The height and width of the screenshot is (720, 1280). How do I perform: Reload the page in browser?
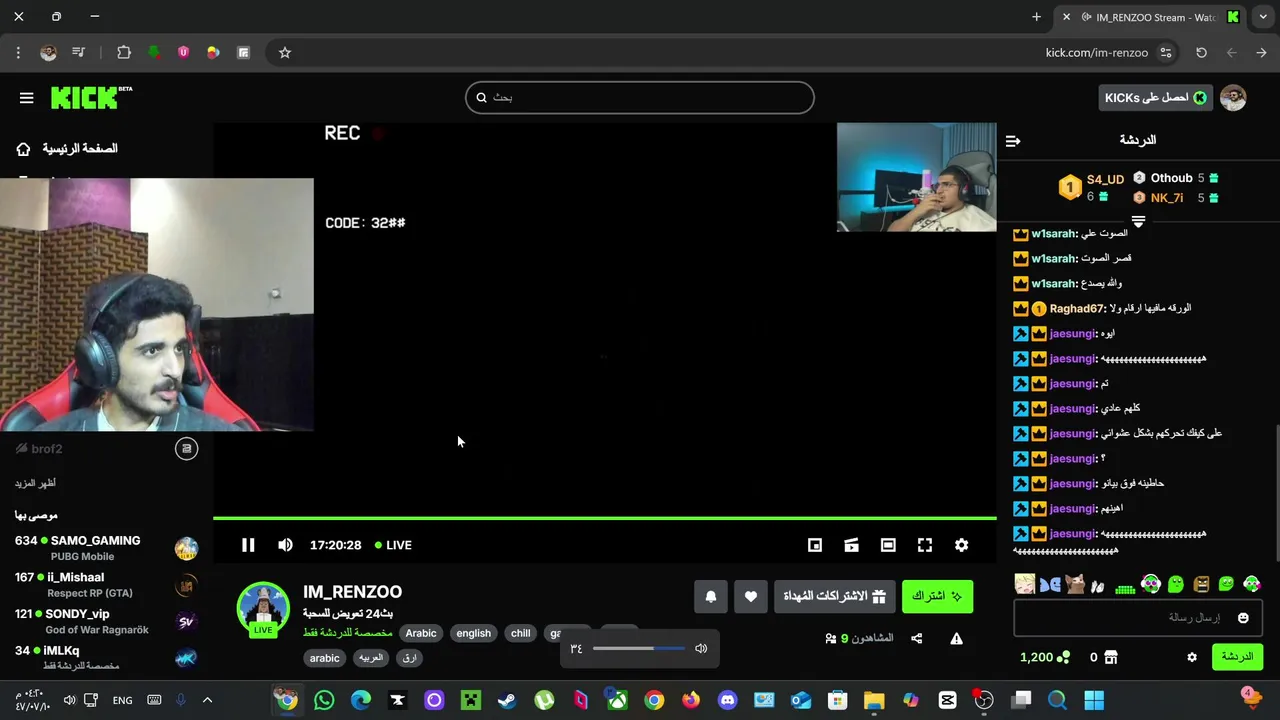click(1201, 53)
